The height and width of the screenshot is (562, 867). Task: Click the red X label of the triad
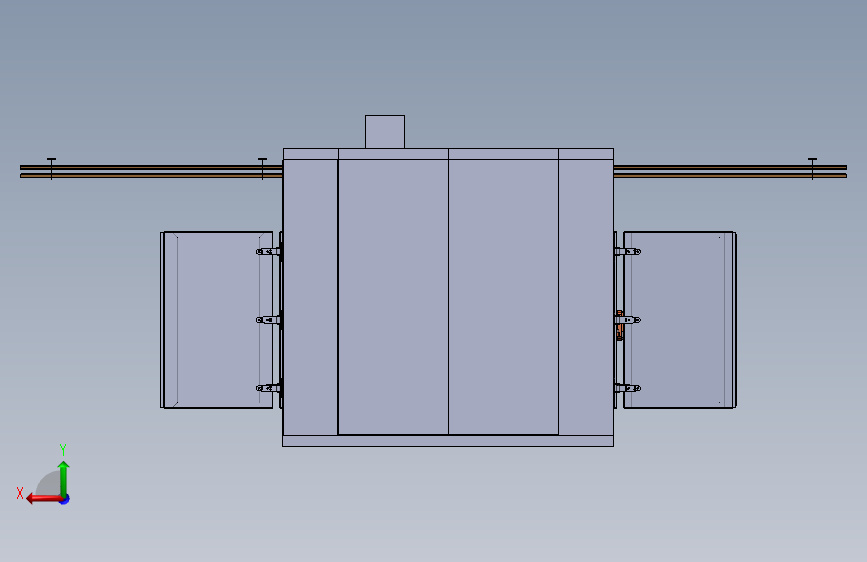(20, 493)
